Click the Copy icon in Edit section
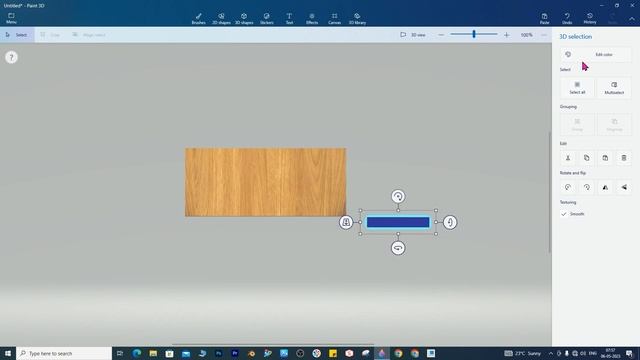 (x=587, y=158)
